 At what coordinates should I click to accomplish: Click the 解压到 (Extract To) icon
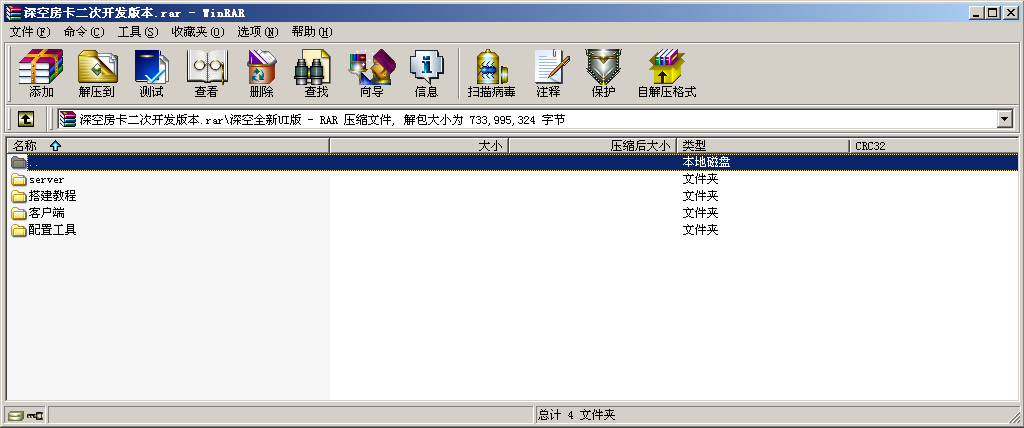click(97, 73)
